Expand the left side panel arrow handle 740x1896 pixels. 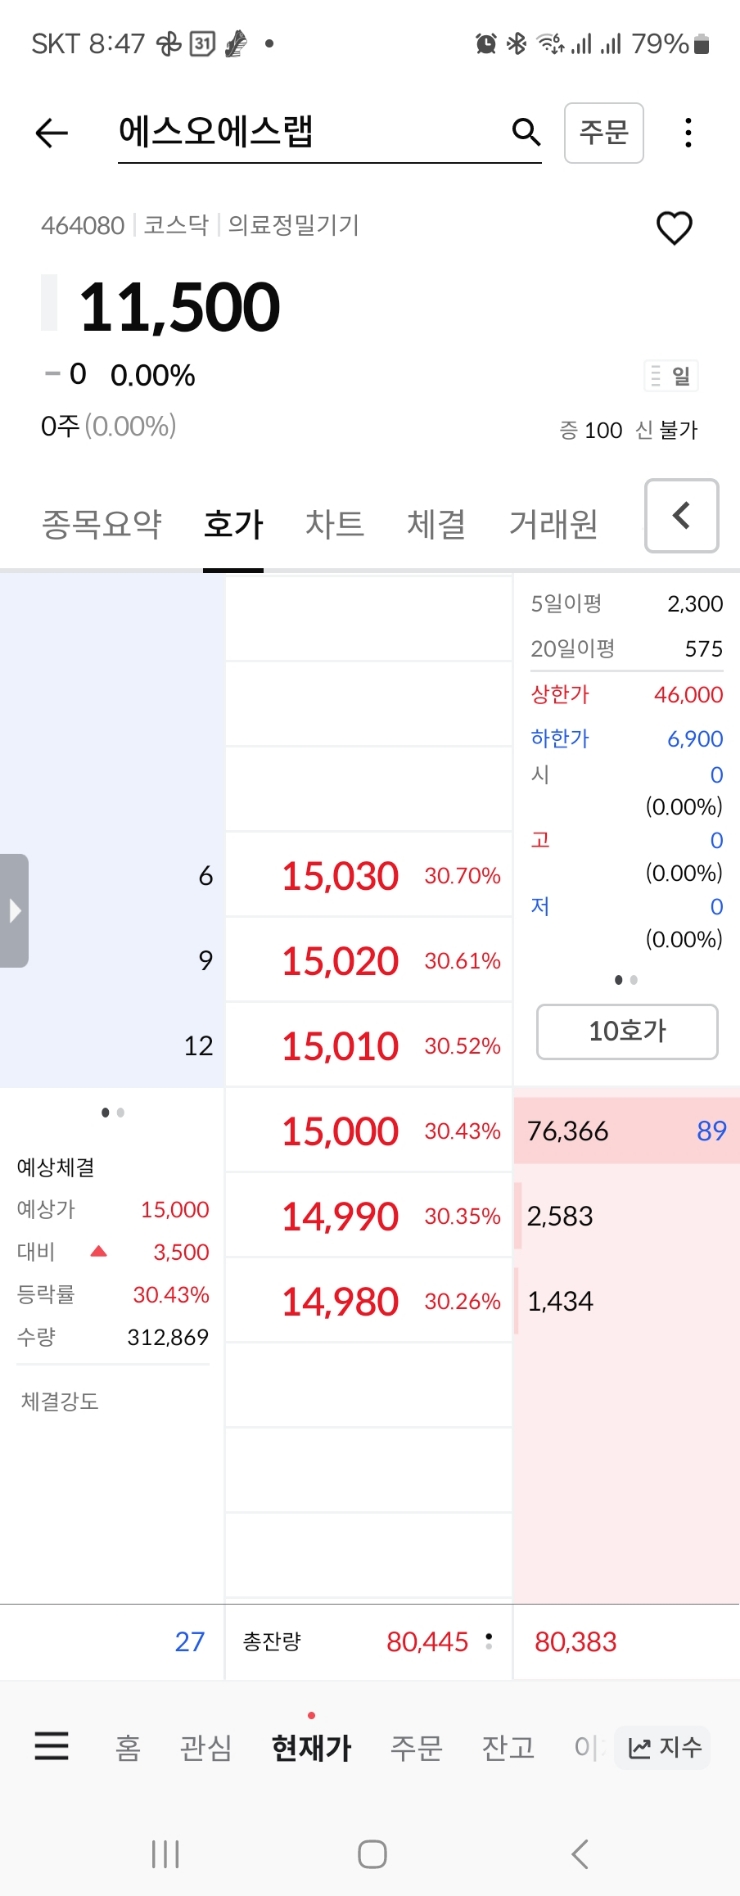point(14,910)
